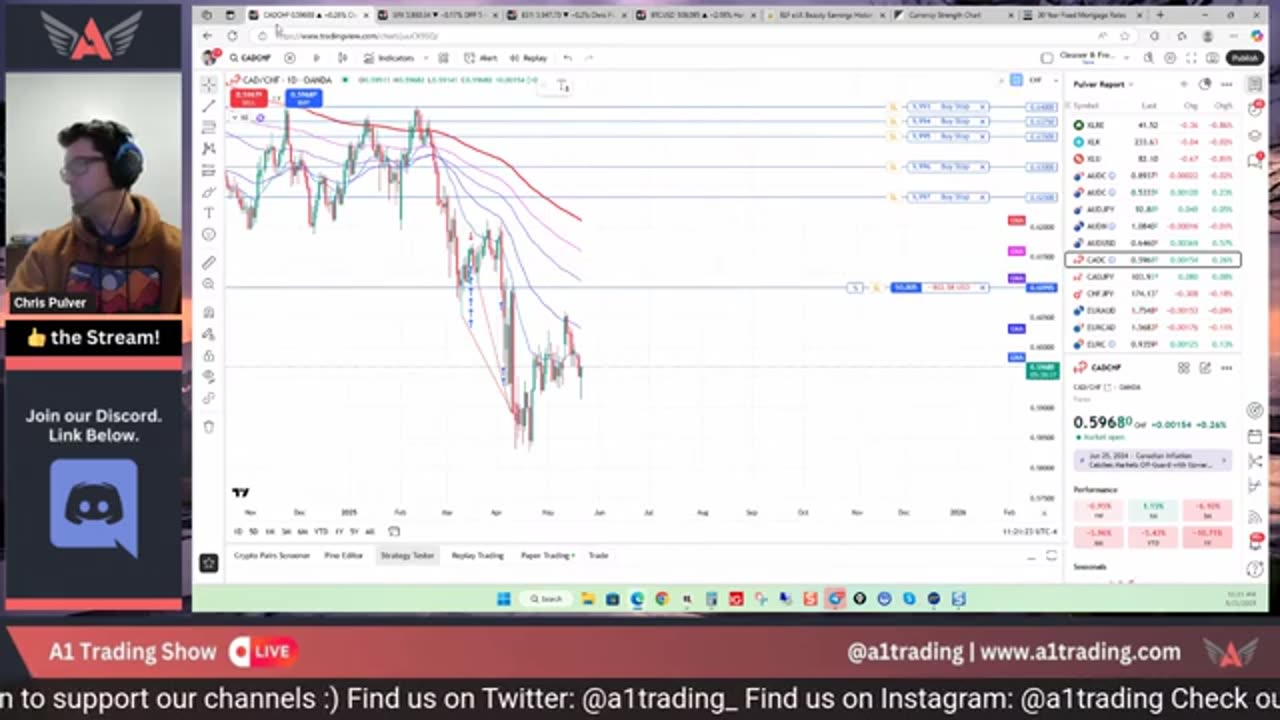Open the chart settings gear icon
Image resolution: width=1280 pixels, height=720 pixels.
click(x=1170, y=58)
